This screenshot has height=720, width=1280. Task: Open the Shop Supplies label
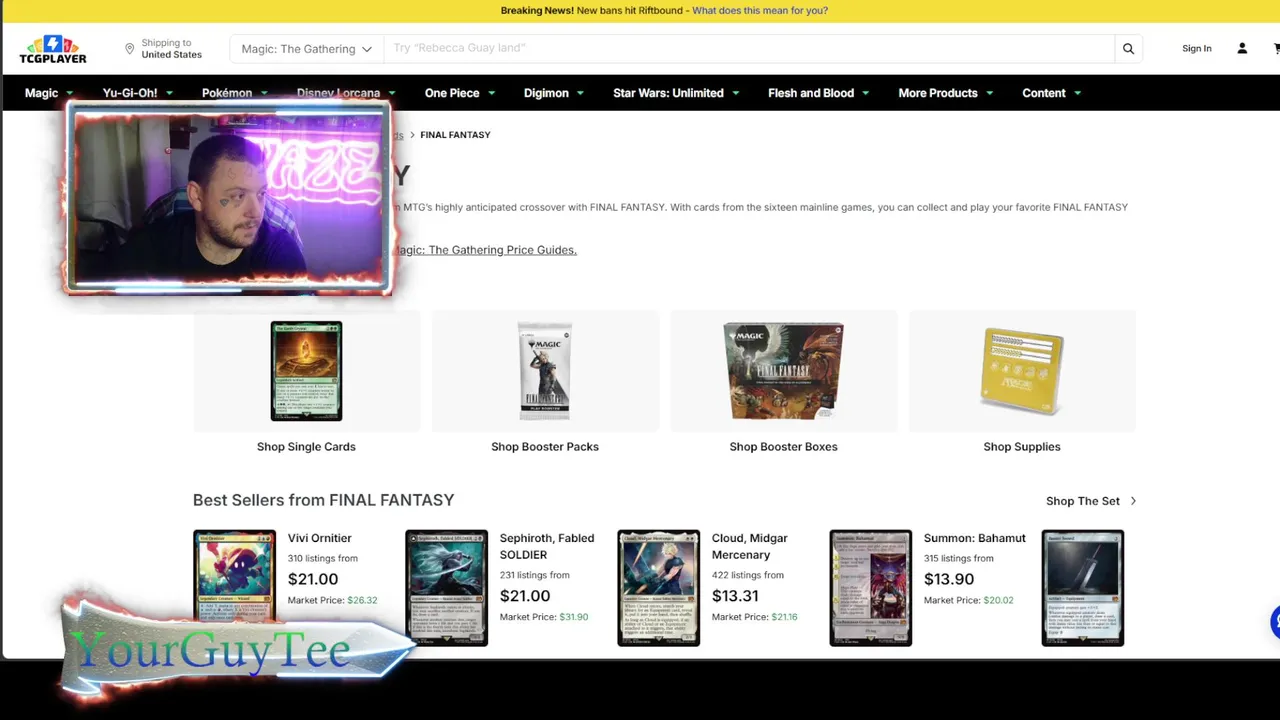pyautogui.click(x=1022, y=447)
